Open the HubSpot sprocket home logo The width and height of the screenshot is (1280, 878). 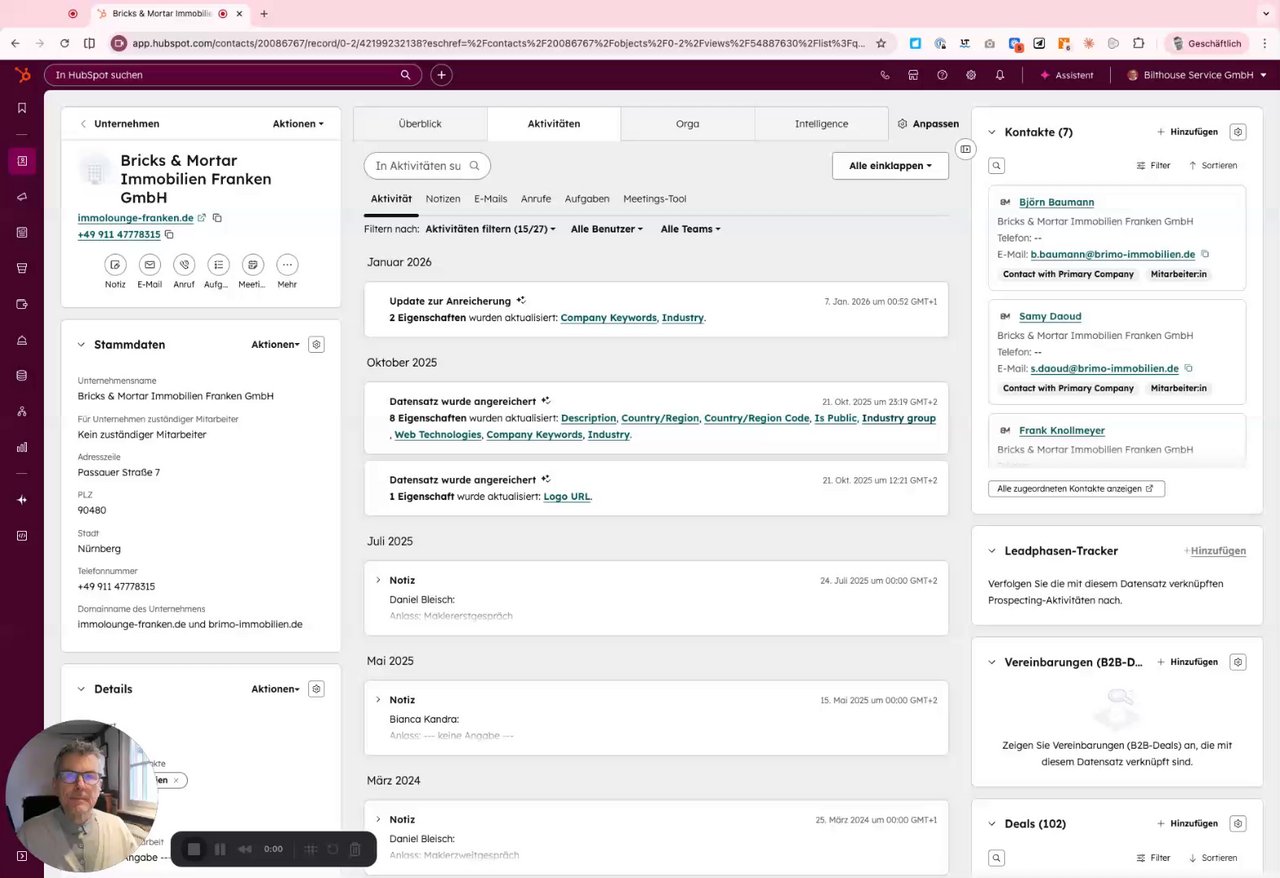tap(22, 75)
